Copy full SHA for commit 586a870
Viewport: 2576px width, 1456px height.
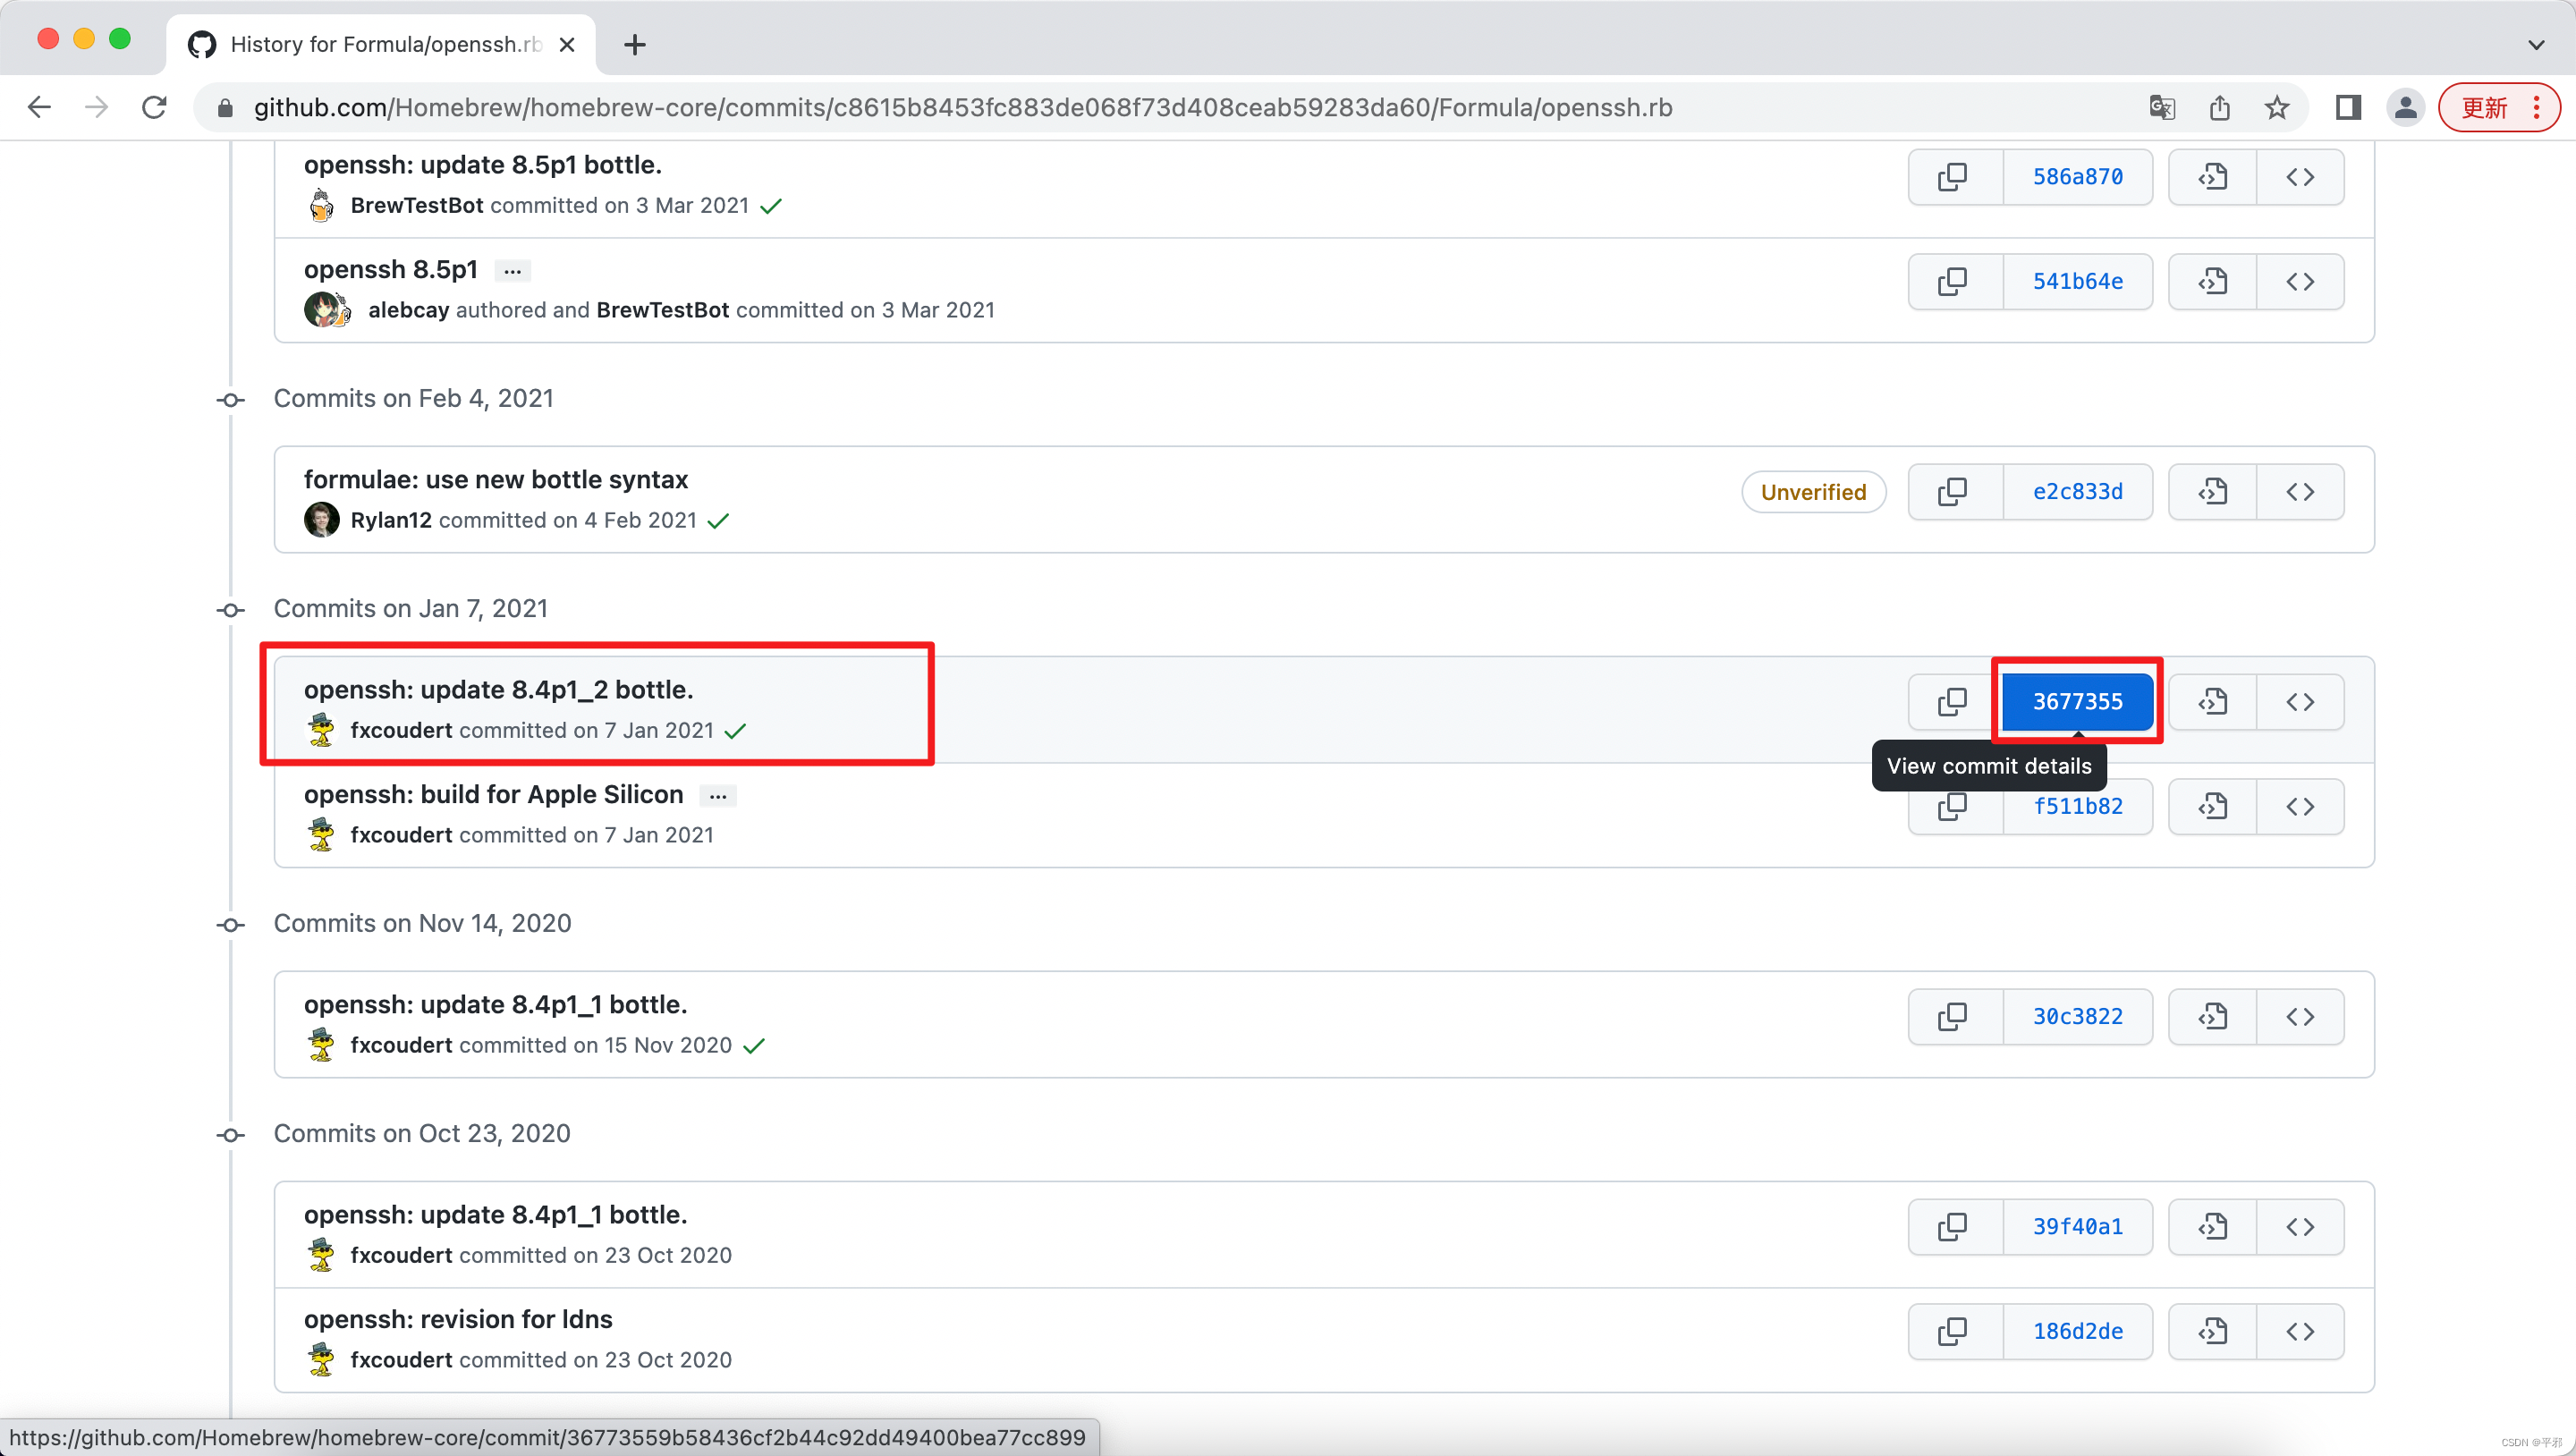(1953, 177)
